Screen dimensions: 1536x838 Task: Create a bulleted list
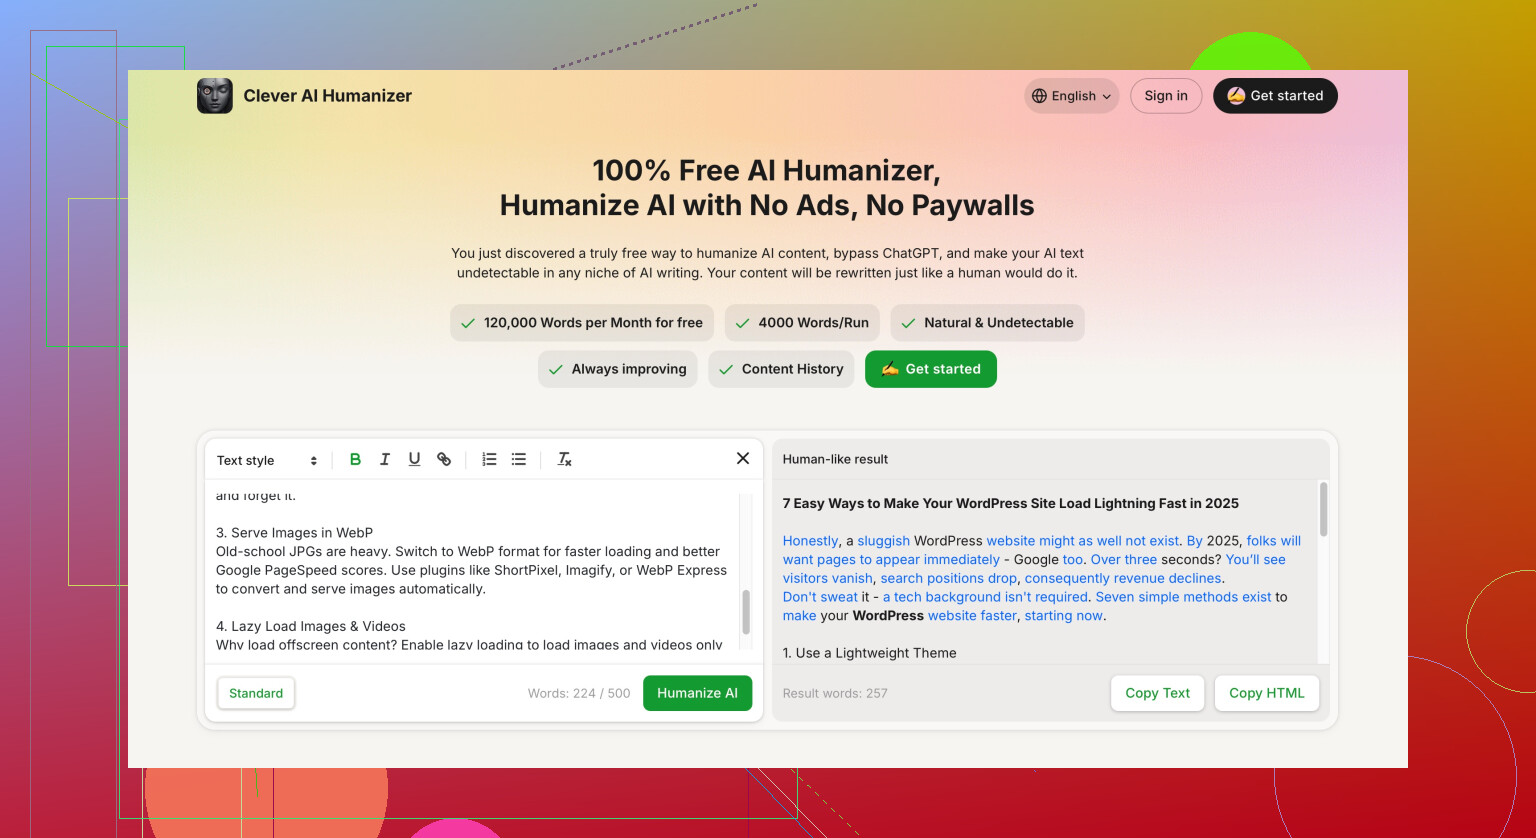point(519,459)
